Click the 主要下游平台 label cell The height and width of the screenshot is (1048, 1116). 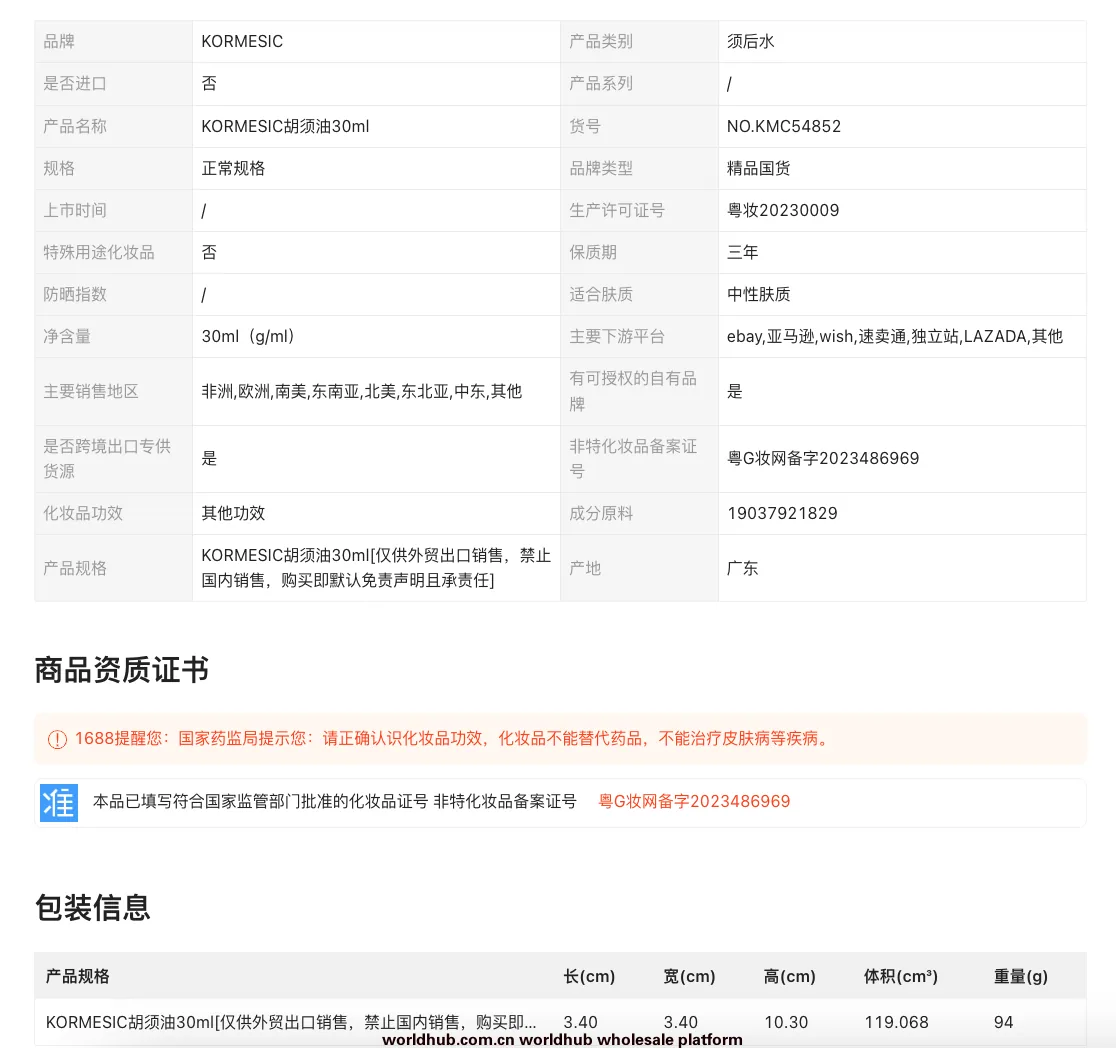tap(639, 336)
